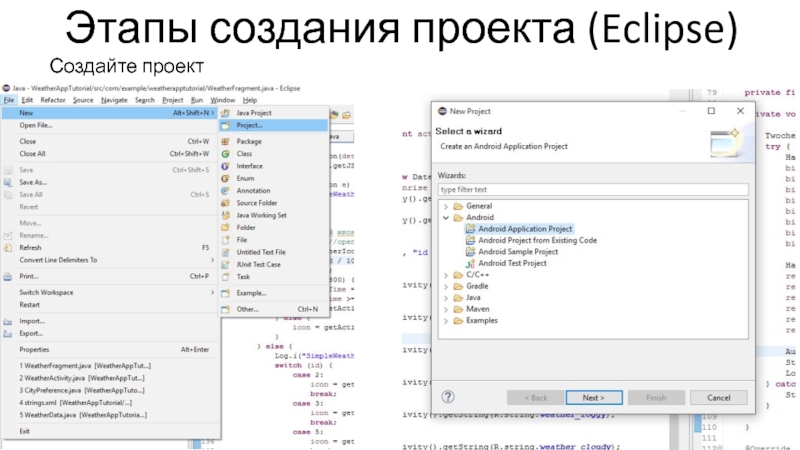Click the Task icon in submenu
This screenshot has width=800, height=450.
coord(225,277)
